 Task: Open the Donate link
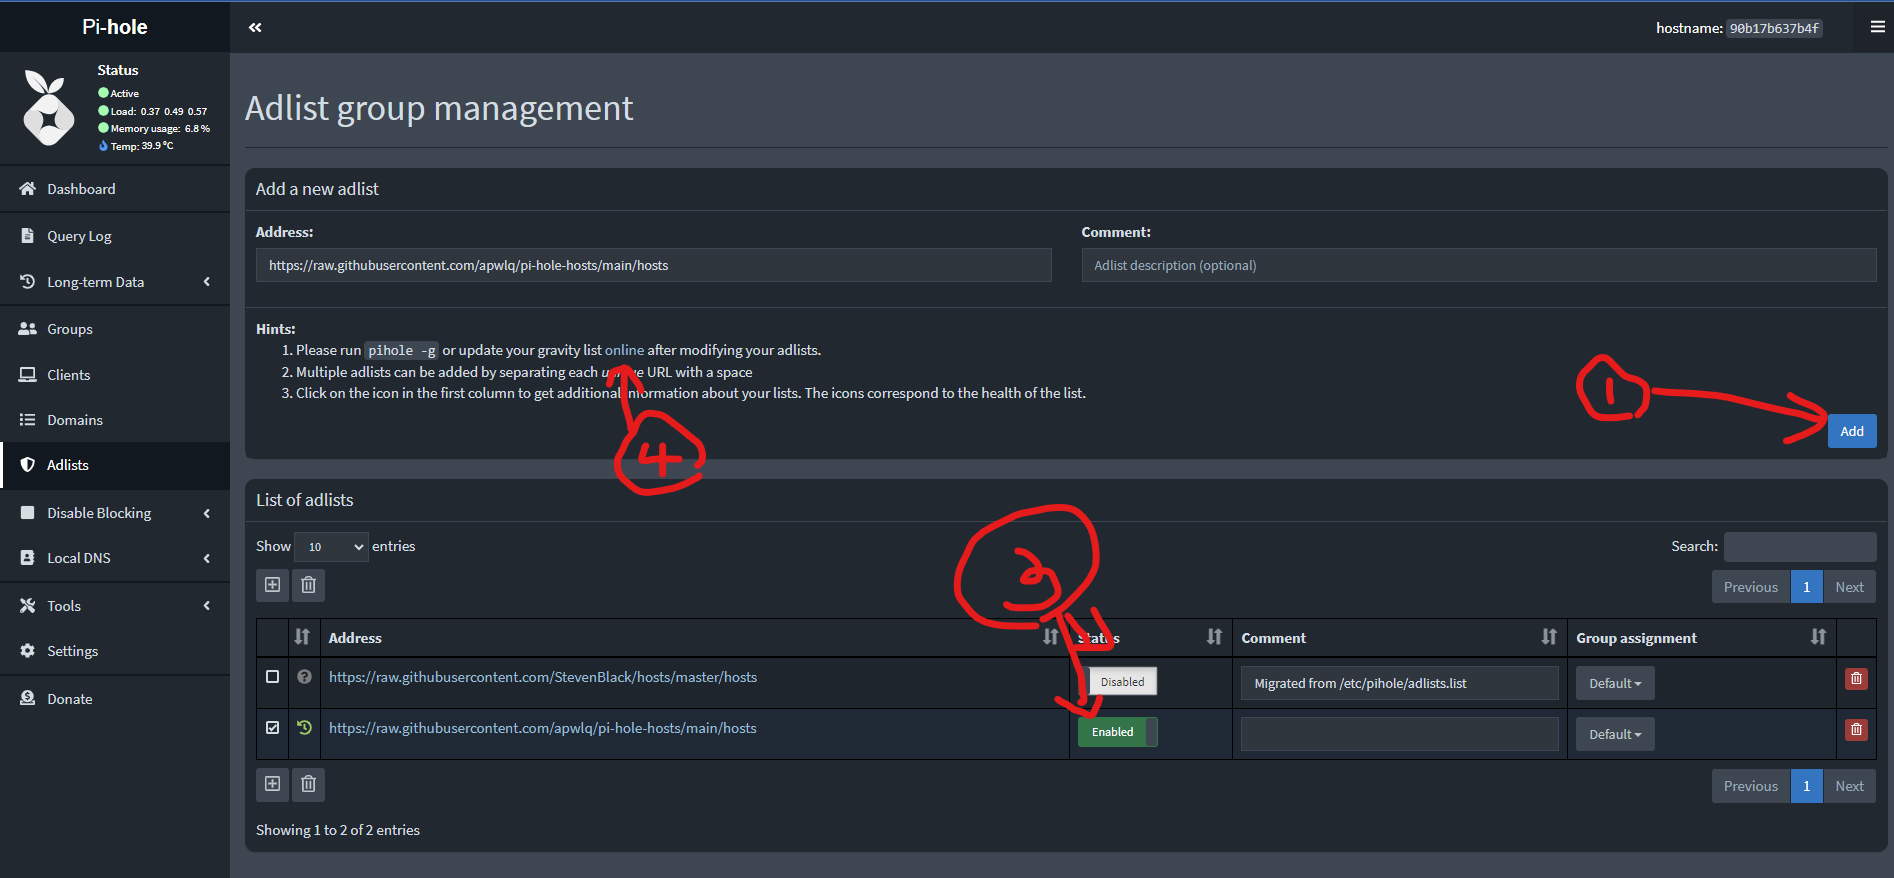(x=115, y=699)
